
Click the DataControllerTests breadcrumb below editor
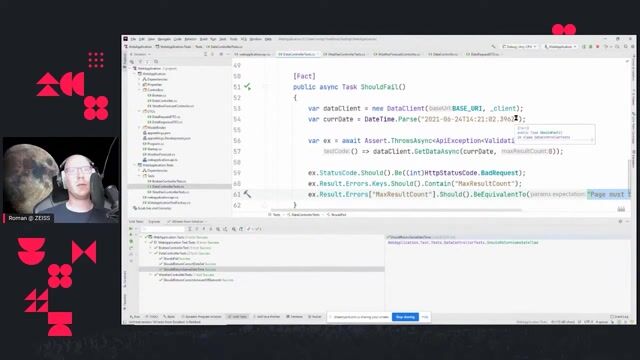pyautogui.click(x=304, y=215)
